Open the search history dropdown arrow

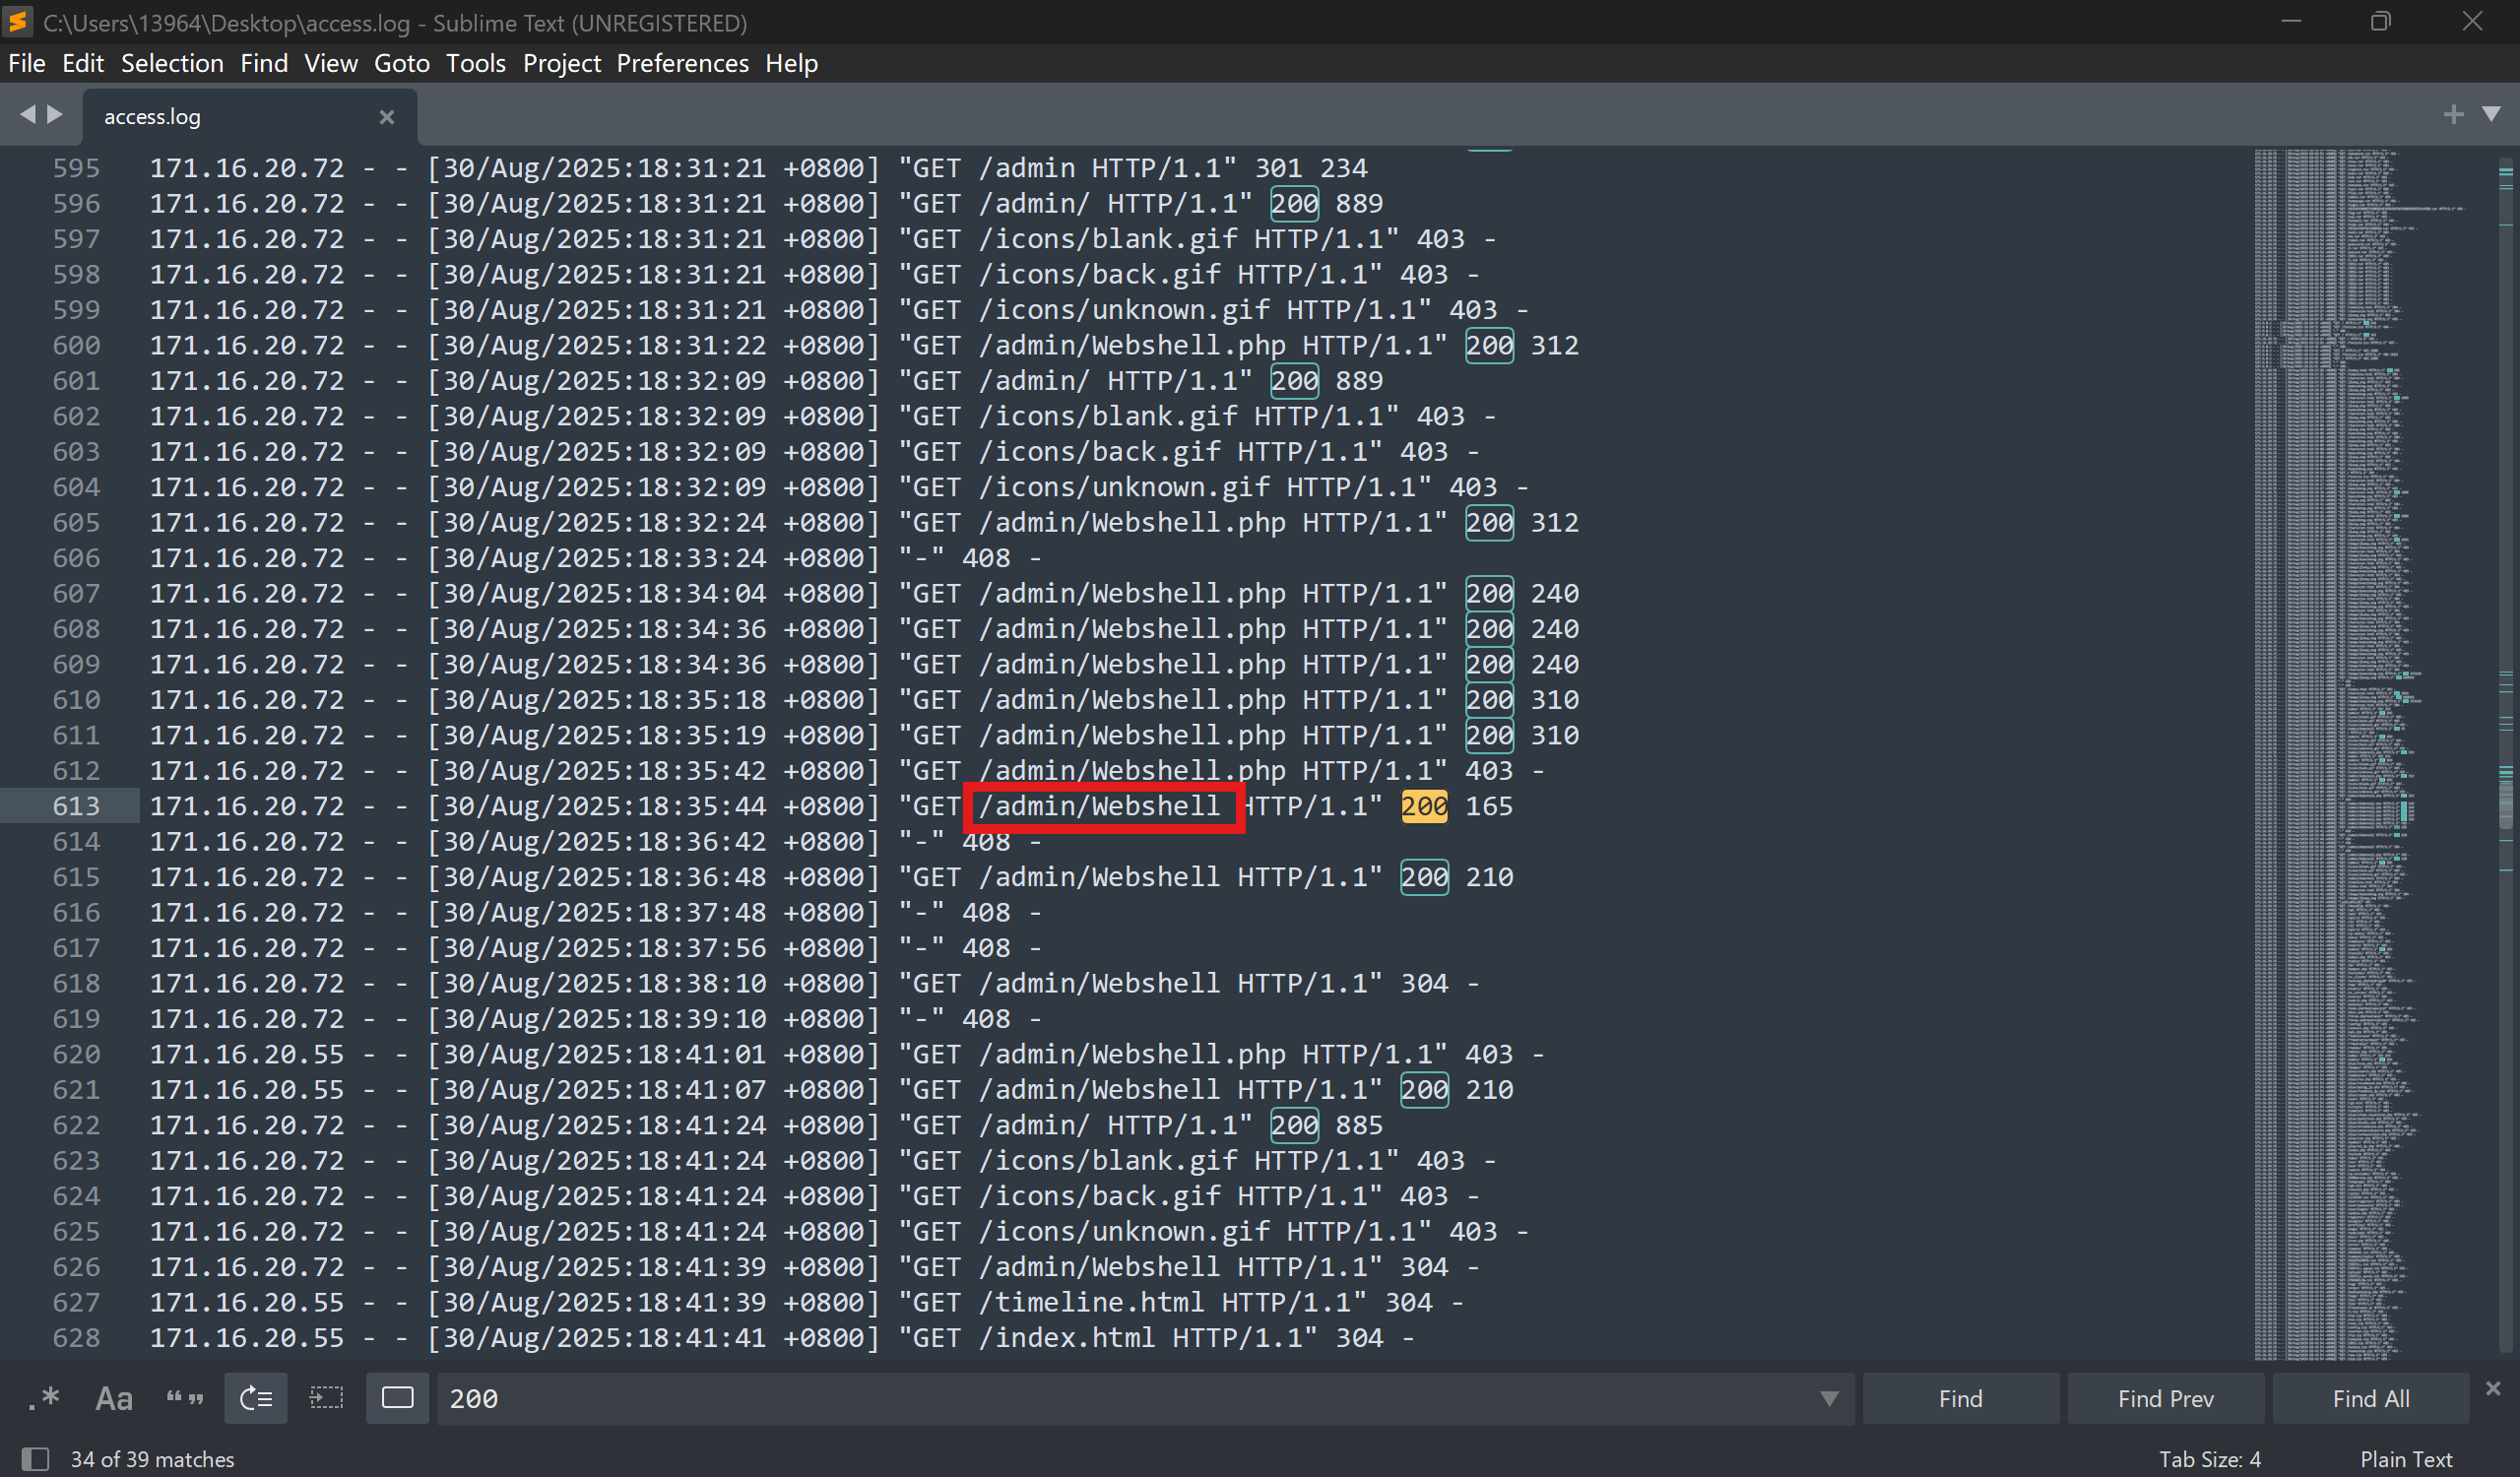click(x=1829, y=1399)
